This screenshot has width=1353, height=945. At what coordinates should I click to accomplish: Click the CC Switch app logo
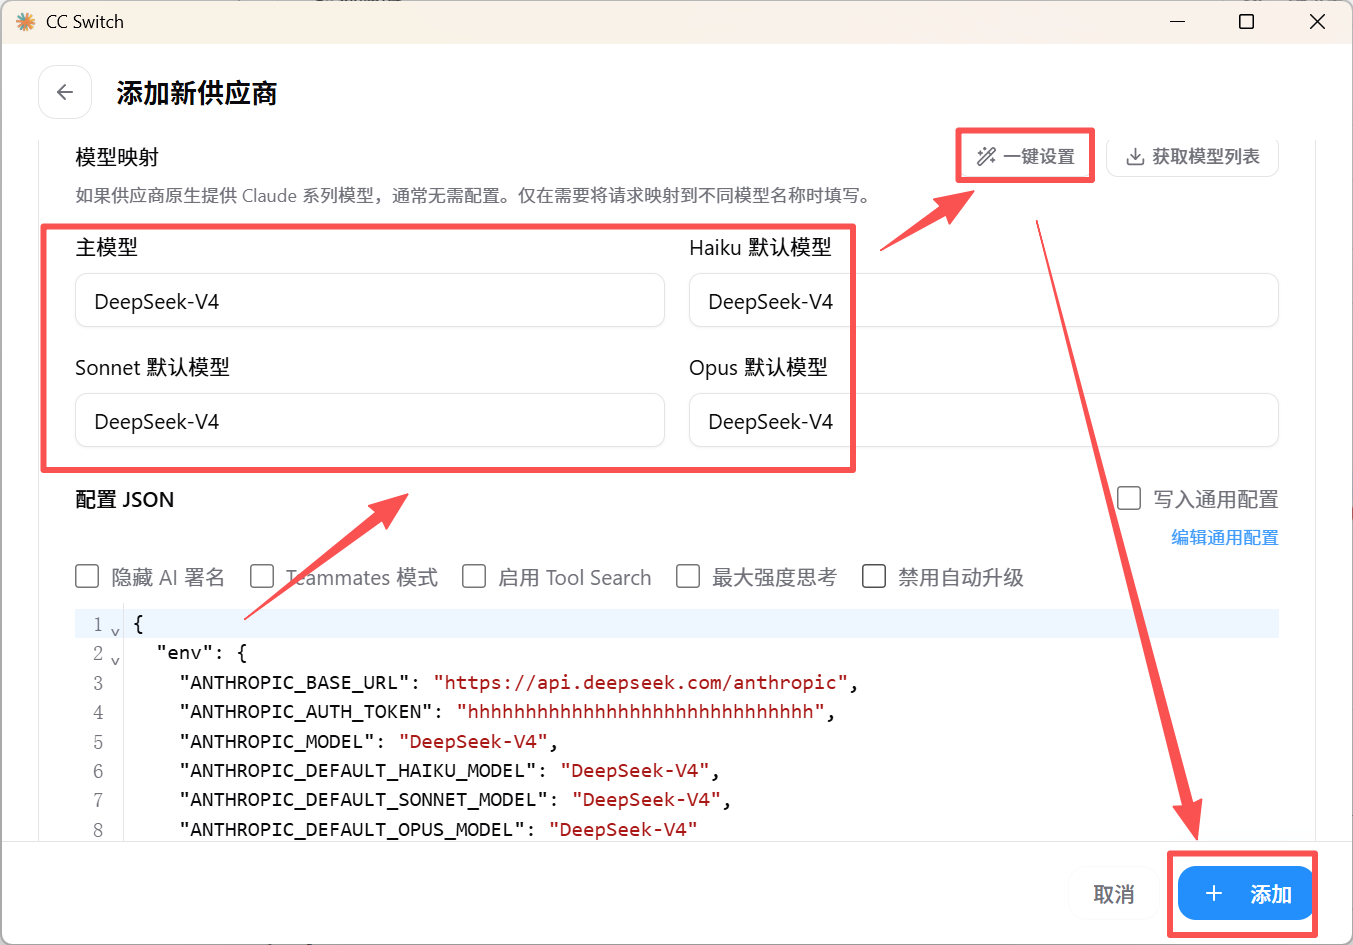point(25,21)
